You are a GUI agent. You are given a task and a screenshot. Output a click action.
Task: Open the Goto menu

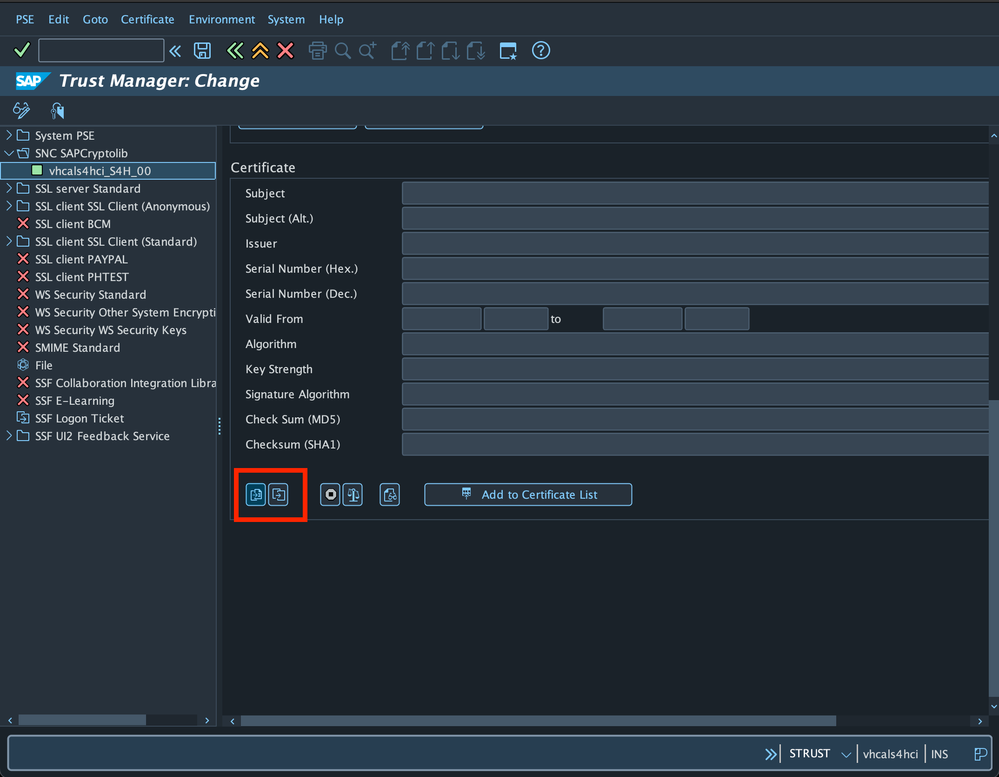point(95,19)
